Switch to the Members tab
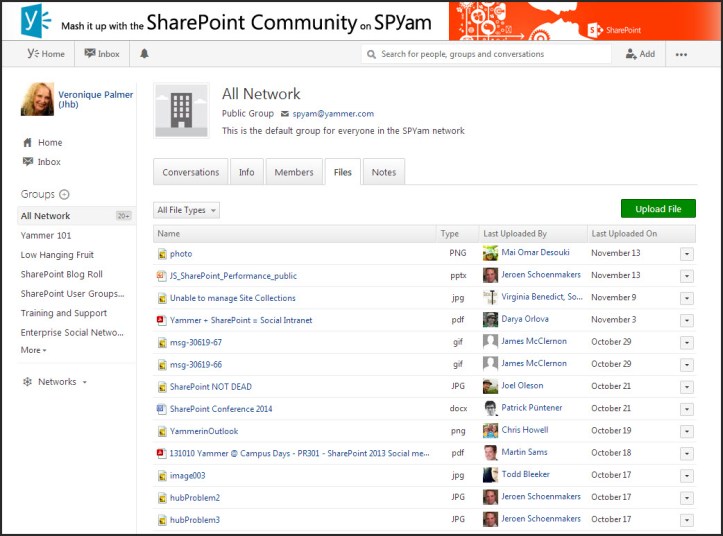The width and height of the screenshot is (723, 536). point(294,172)
